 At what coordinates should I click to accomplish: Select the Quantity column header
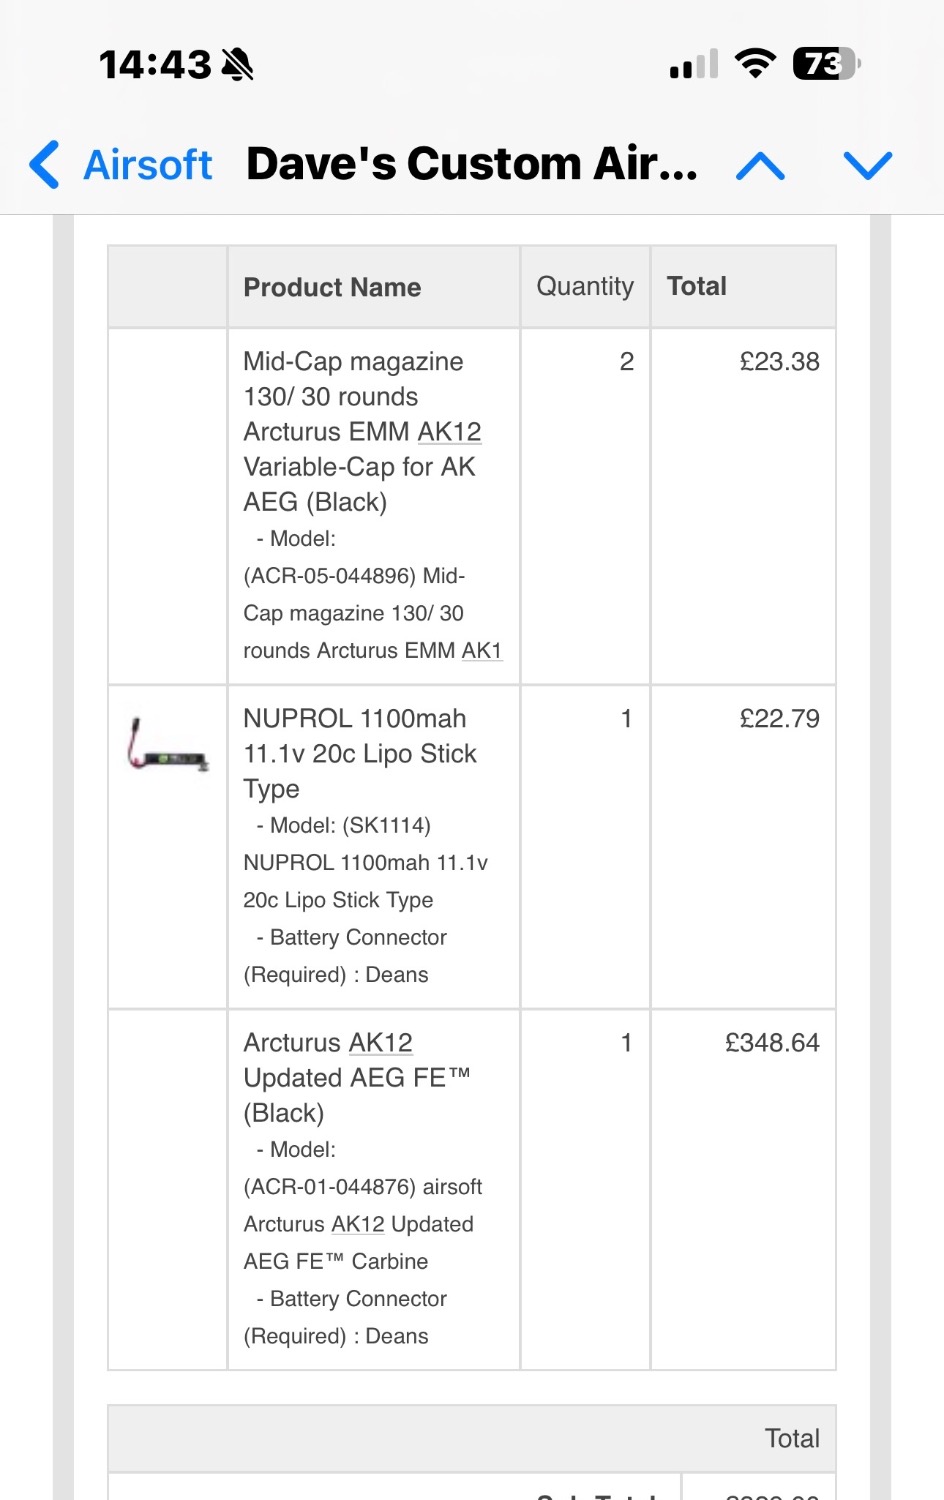tap(585, 287)
